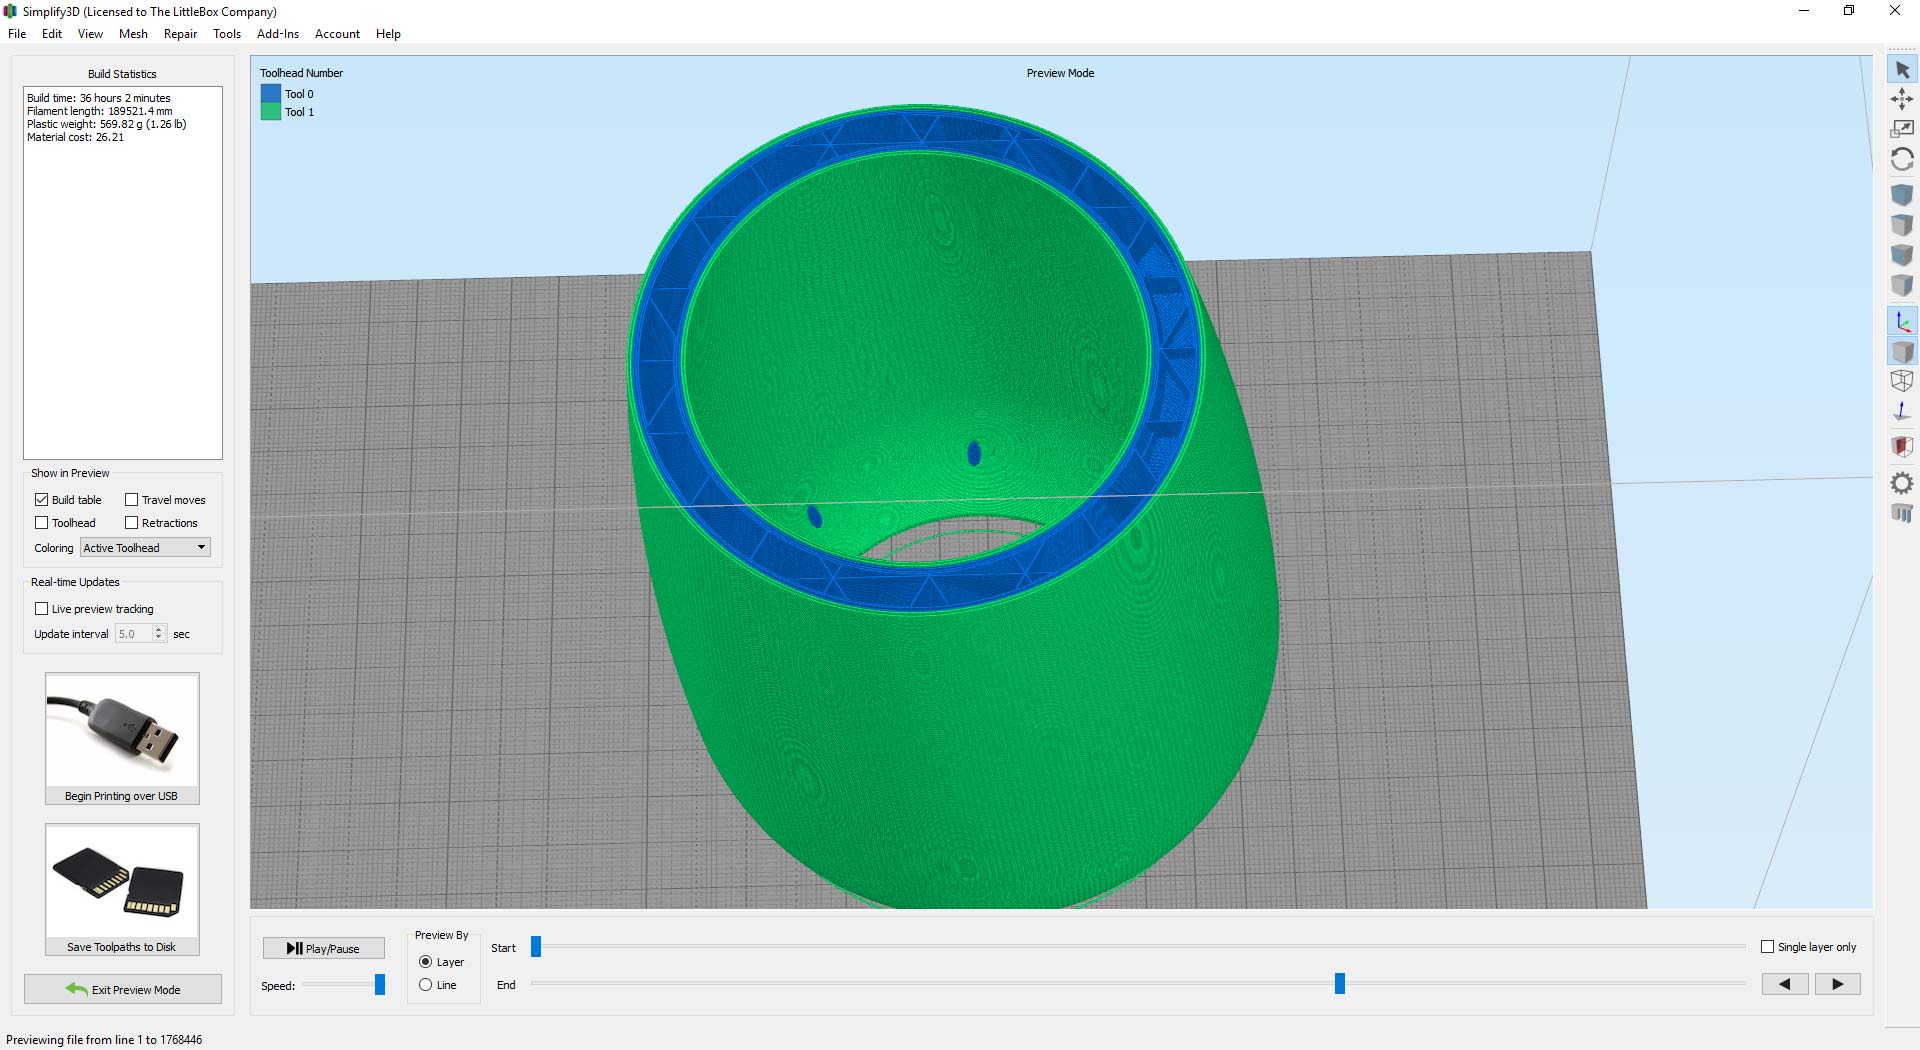Viewport: 1920px width, 1050px height.
Task: Click the 'Build Statistics' heading
Action: tap(122, 74)
